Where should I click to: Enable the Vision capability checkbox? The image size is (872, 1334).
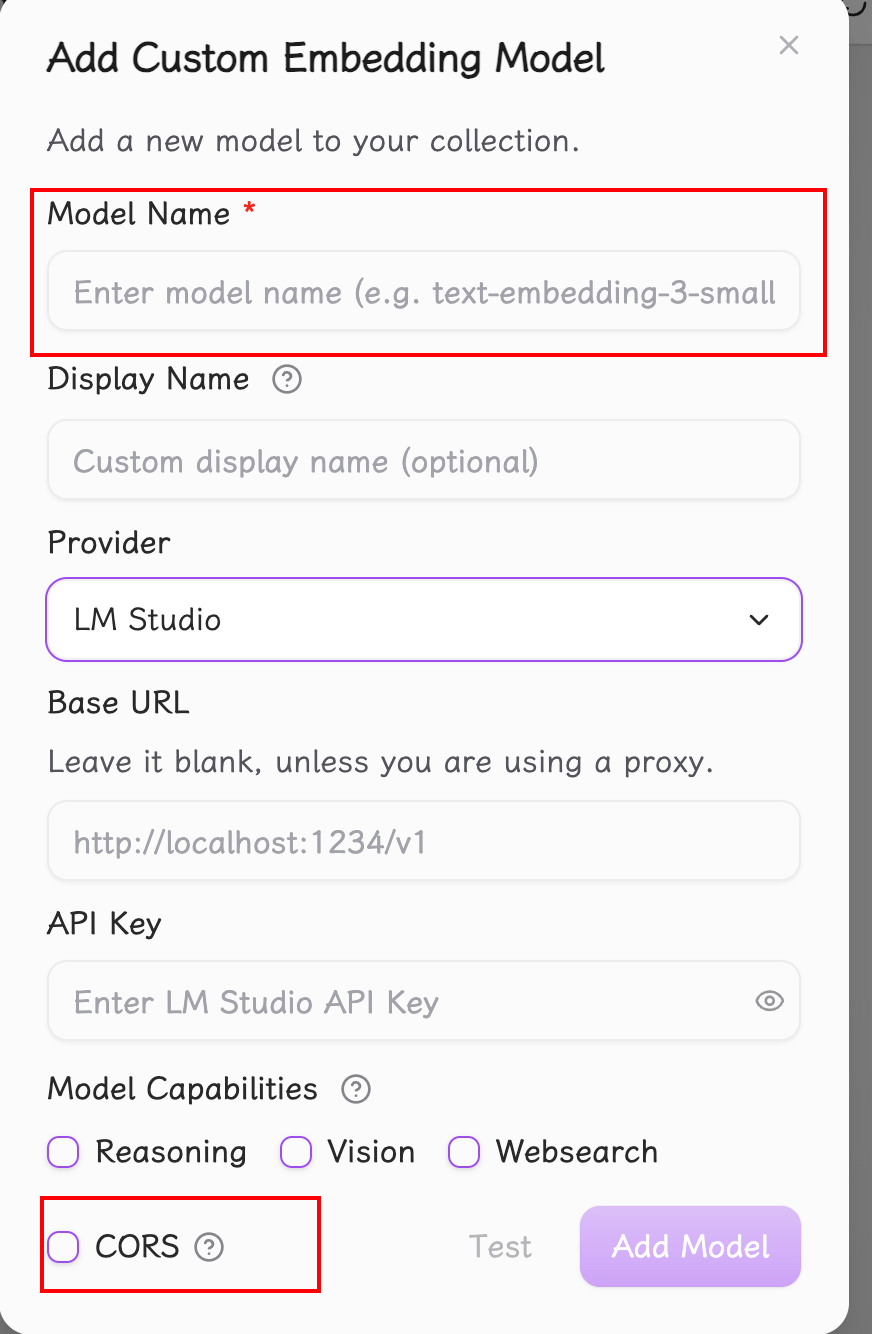(x=296, y=1152)
